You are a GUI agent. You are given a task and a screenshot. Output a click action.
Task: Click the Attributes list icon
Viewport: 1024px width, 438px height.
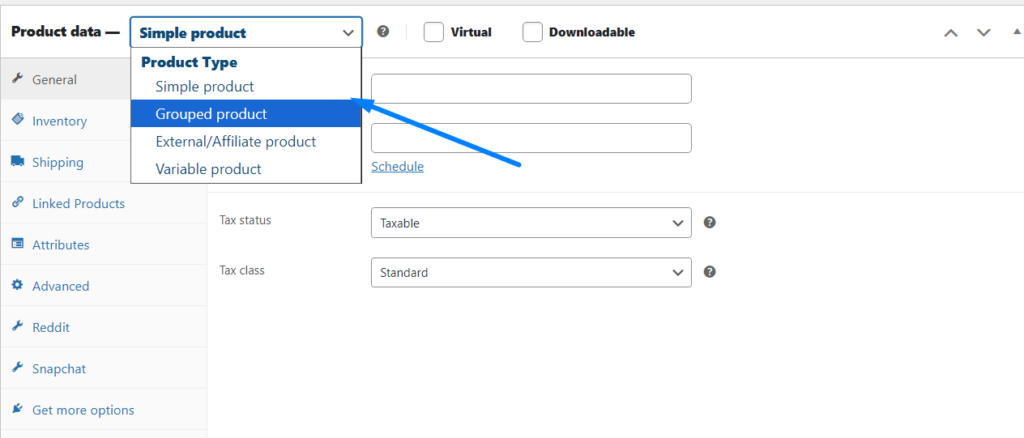pos(18,244)
